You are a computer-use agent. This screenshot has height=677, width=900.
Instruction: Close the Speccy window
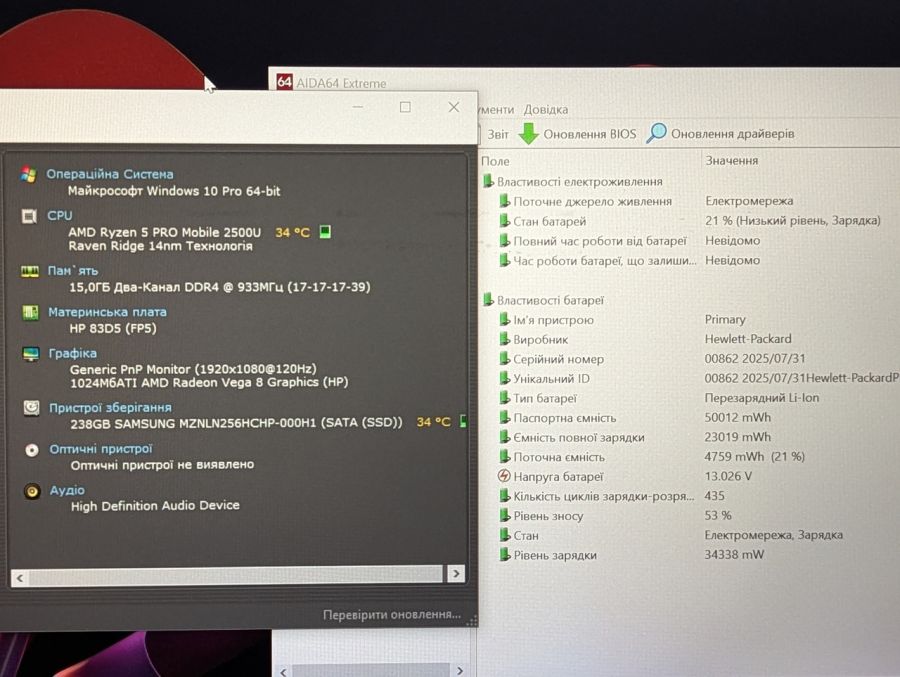[x=453, y=107]
